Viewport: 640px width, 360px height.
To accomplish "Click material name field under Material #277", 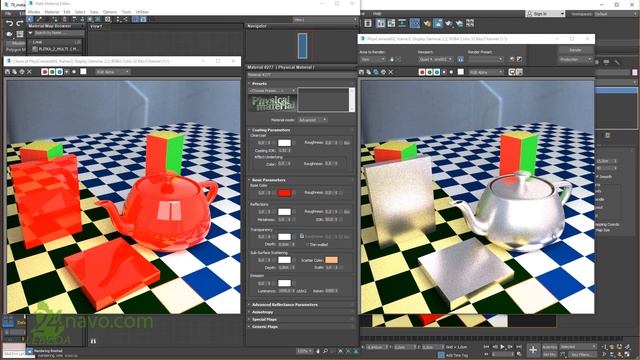I will coord(301,75).
